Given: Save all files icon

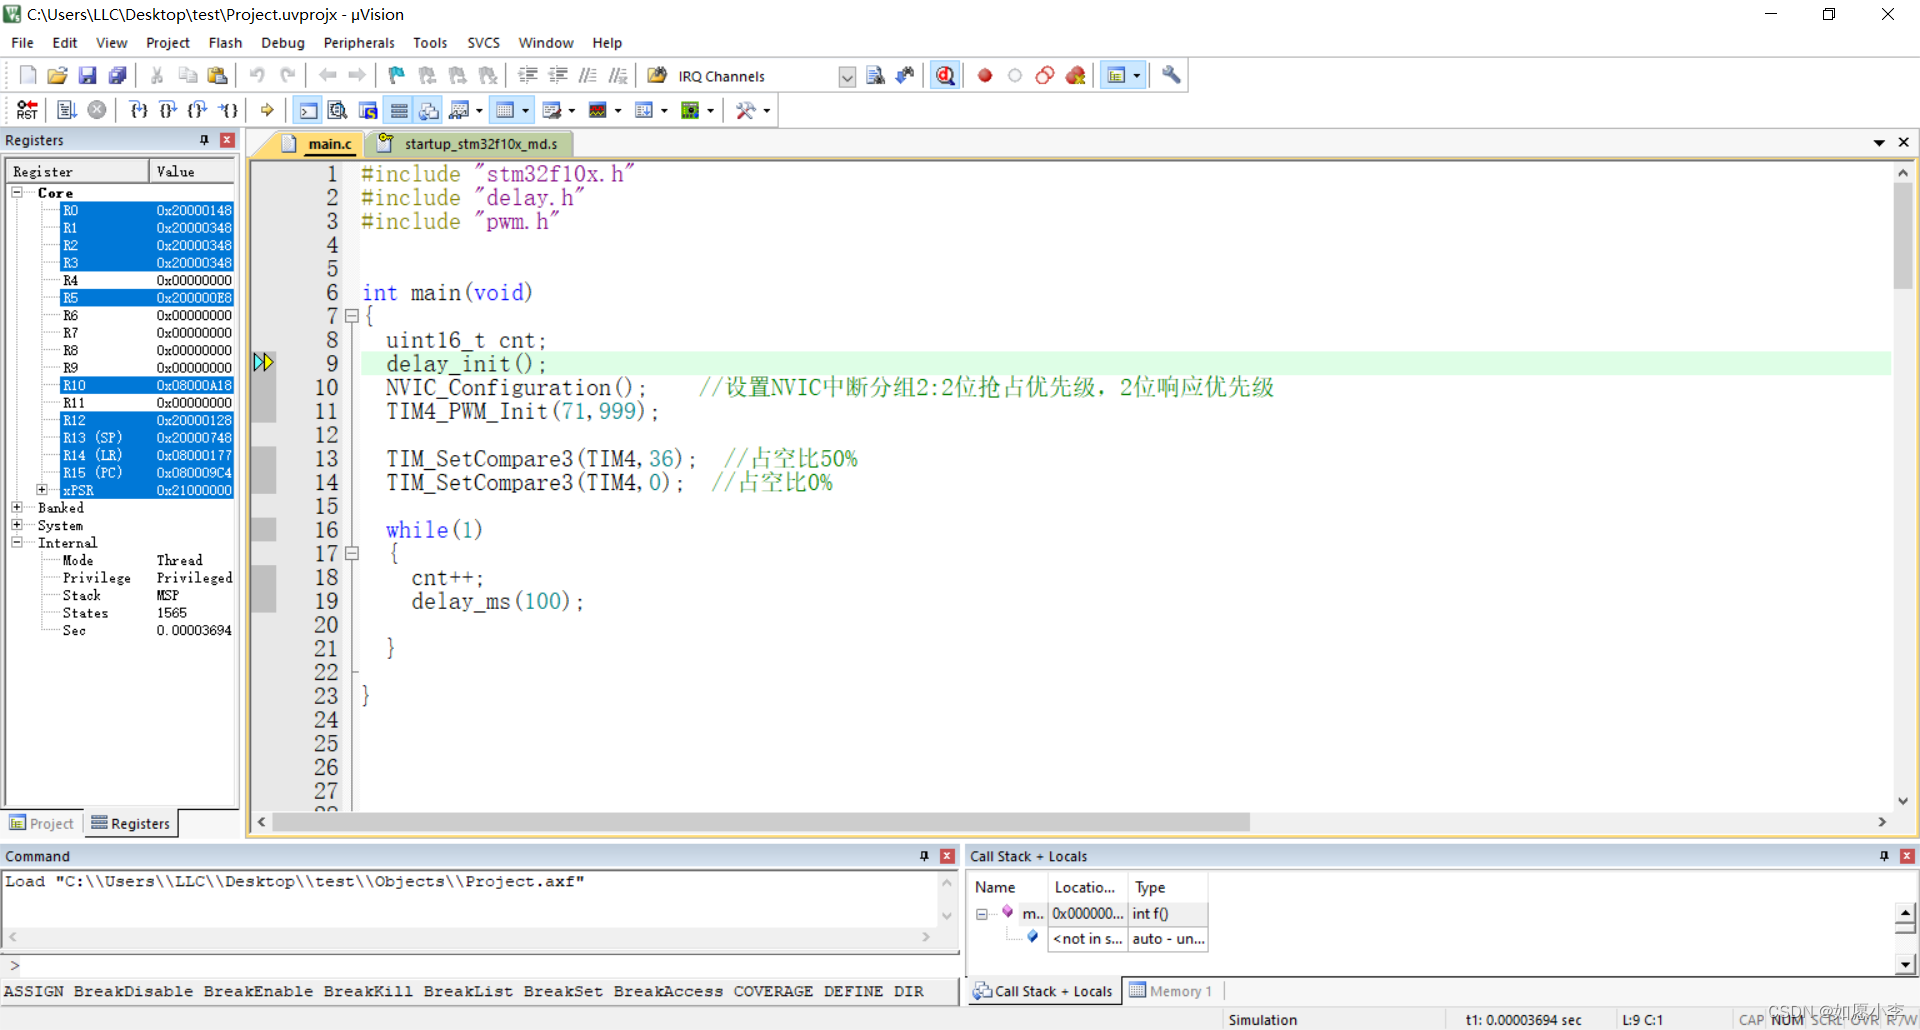Looking at the screenshot, I should click(117, 76).
